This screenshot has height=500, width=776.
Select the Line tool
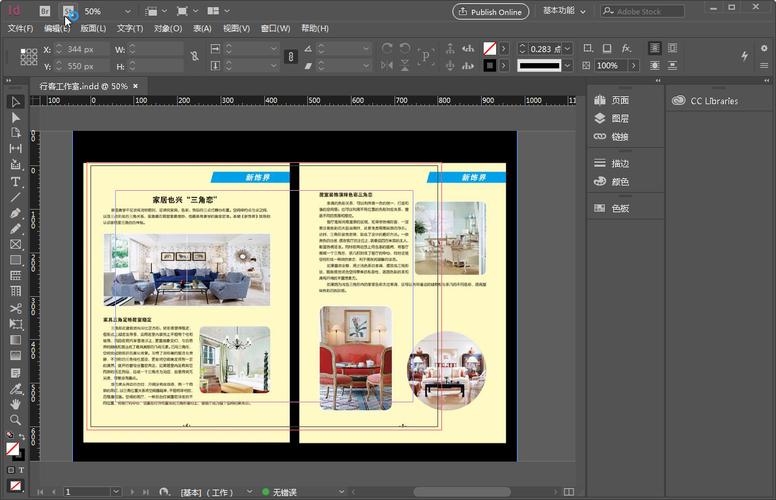pyautogui.click(x=15, y=197)
